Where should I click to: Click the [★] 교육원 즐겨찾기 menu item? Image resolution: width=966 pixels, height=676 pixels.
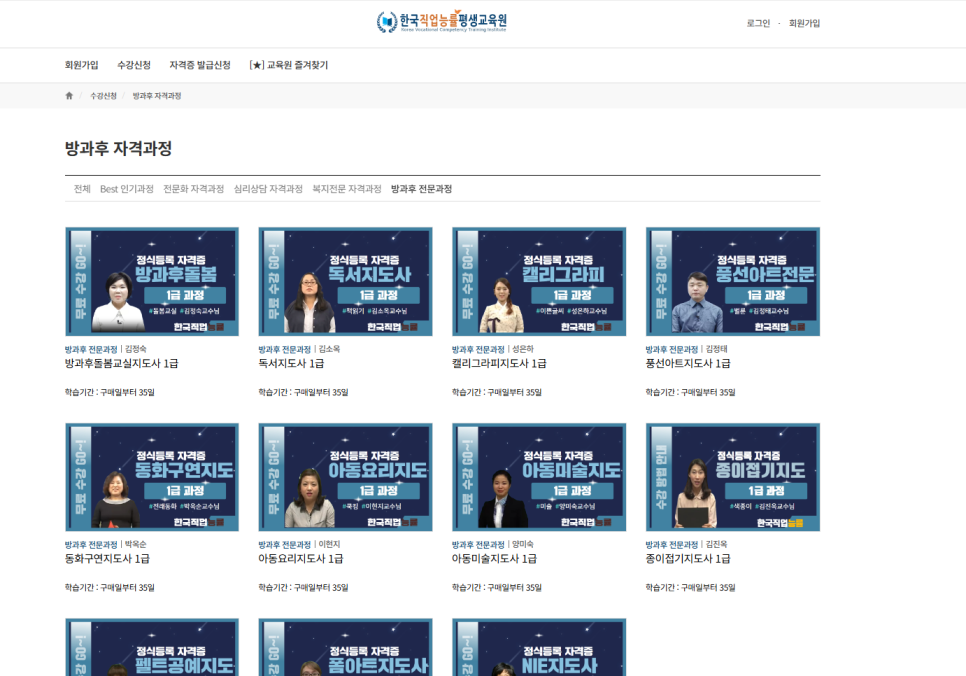pos(289,65)
